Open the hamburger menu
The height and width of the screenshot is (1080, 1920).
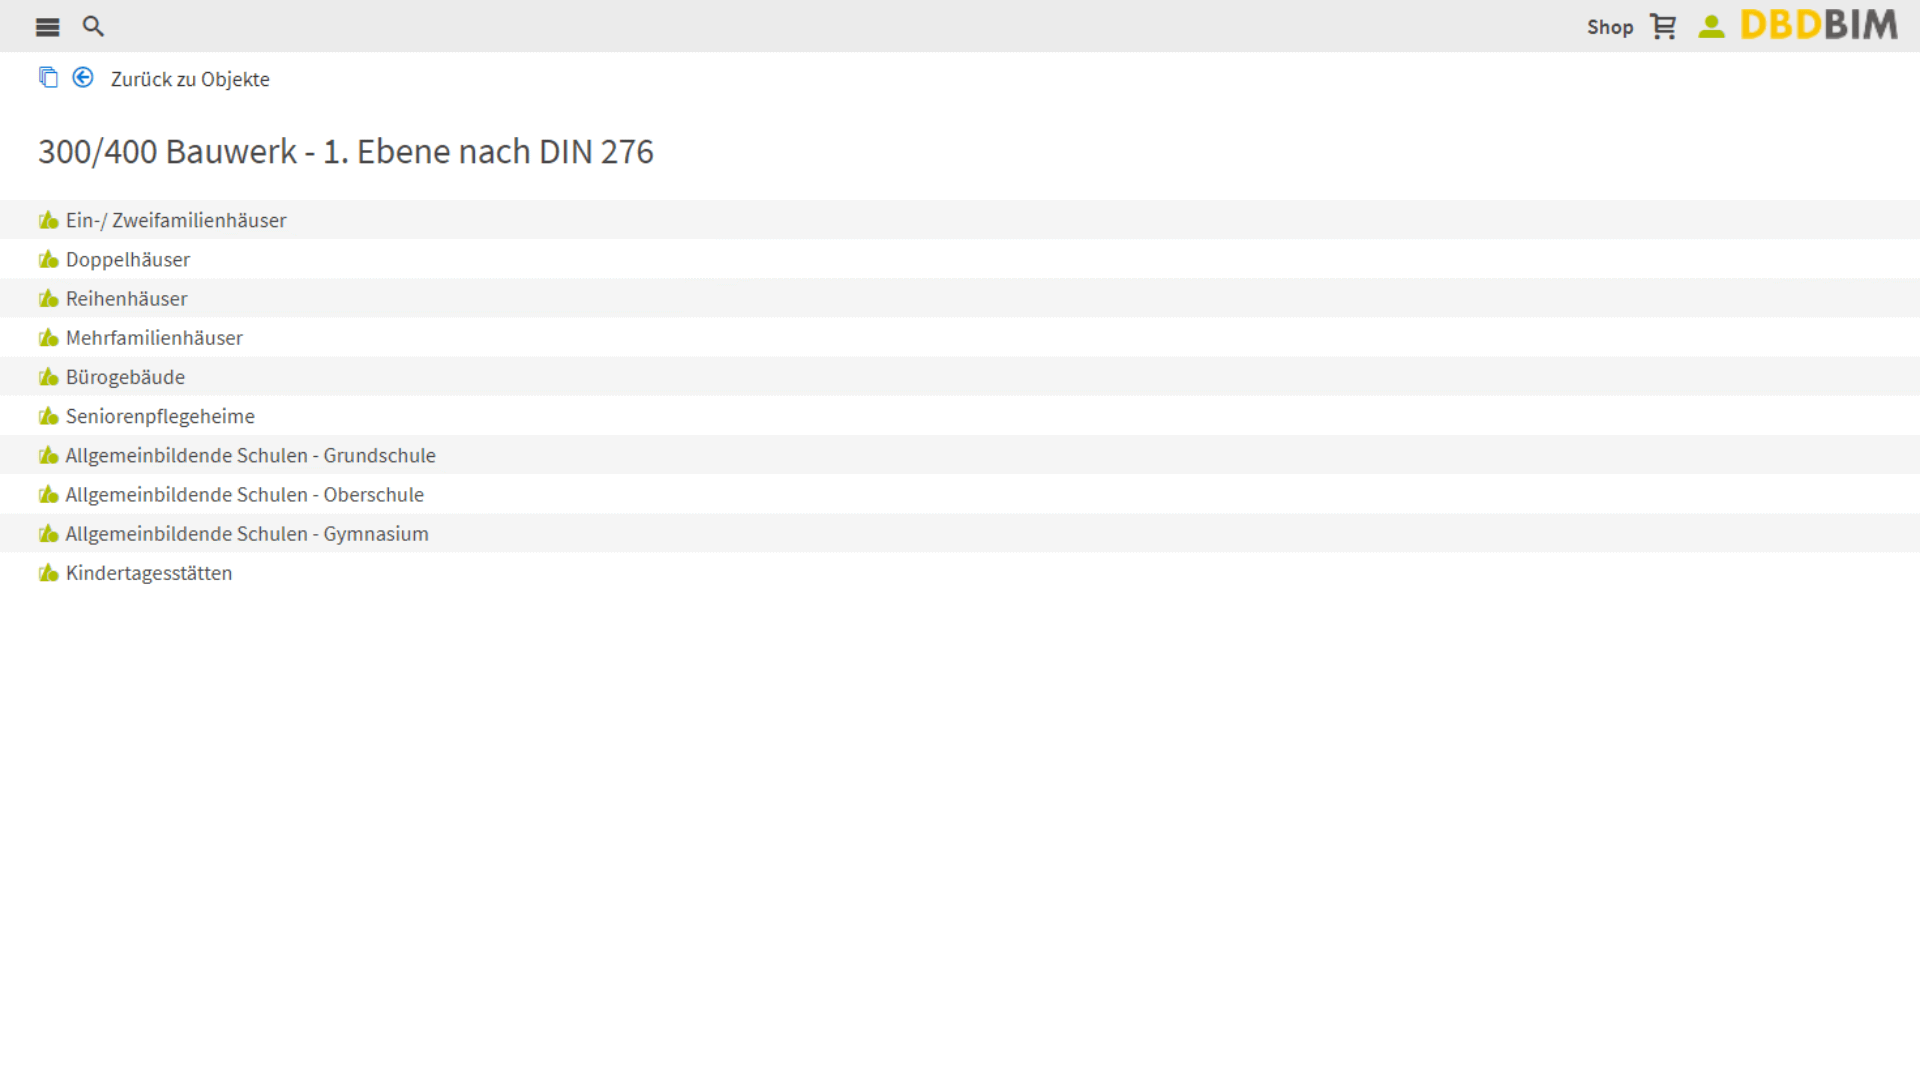(47, 27)
